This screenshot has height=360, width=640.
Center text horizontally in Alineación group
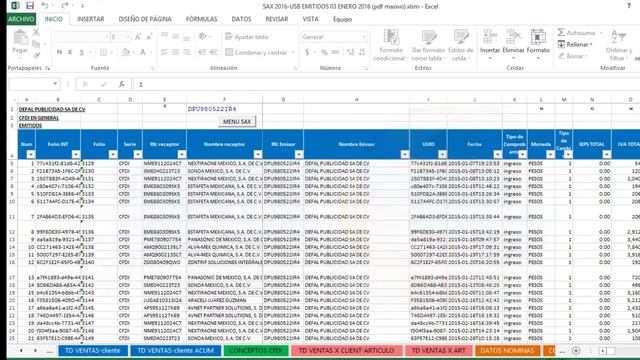coord(176,52)
